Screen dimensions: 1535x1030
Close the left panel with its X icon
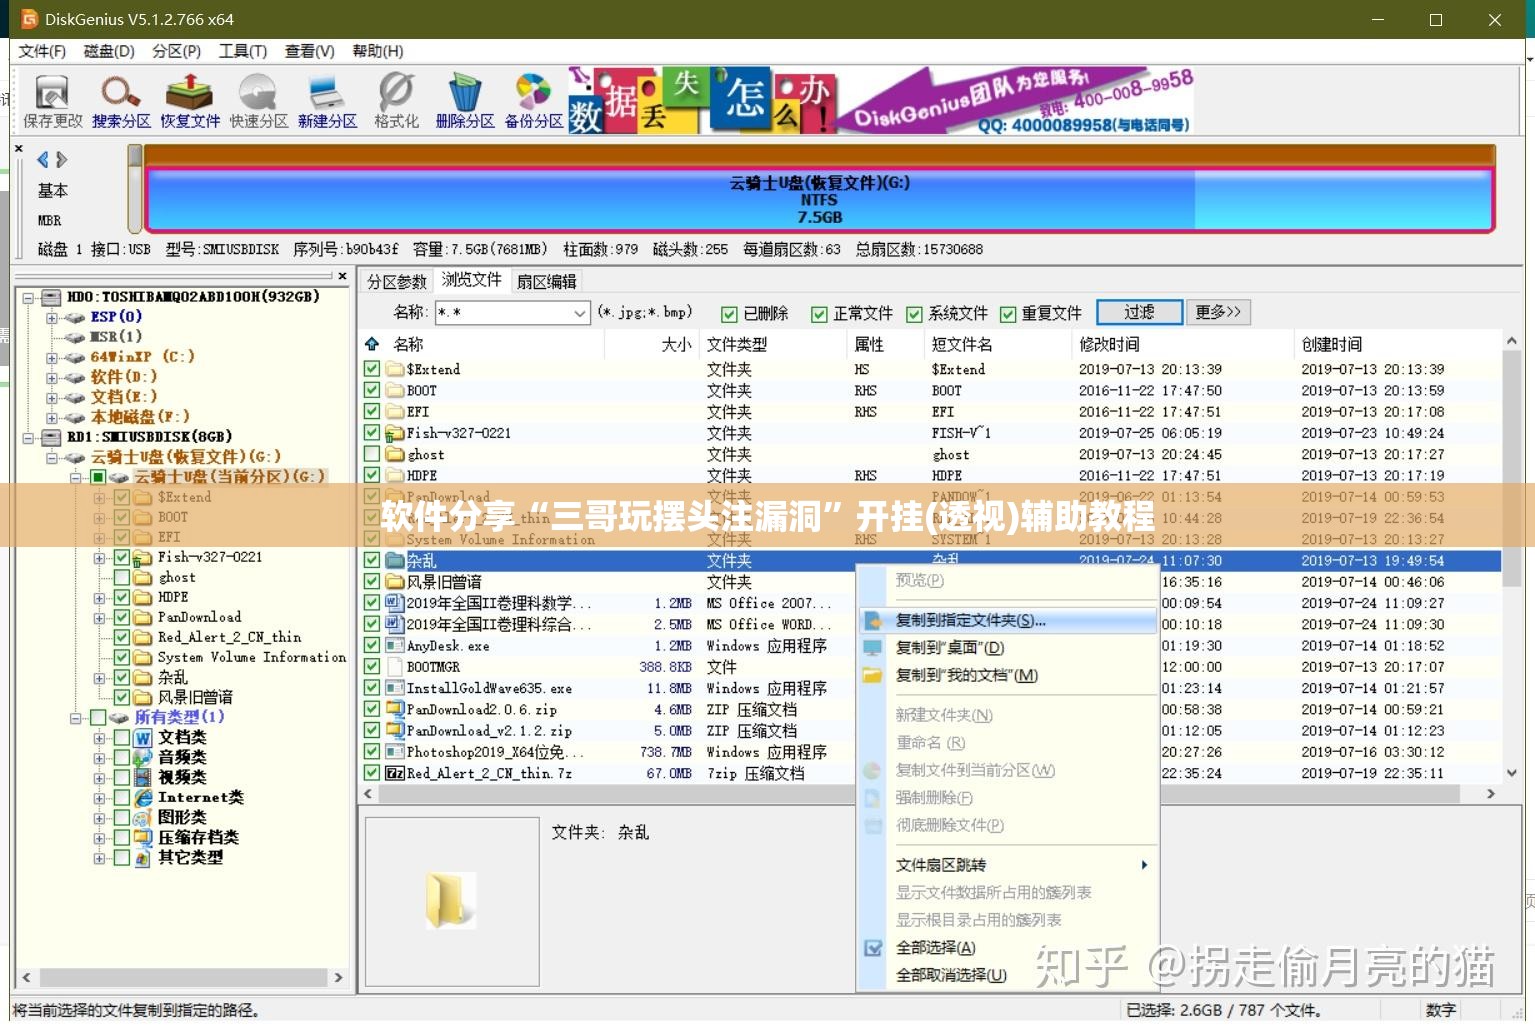click(x=342, y=276)
